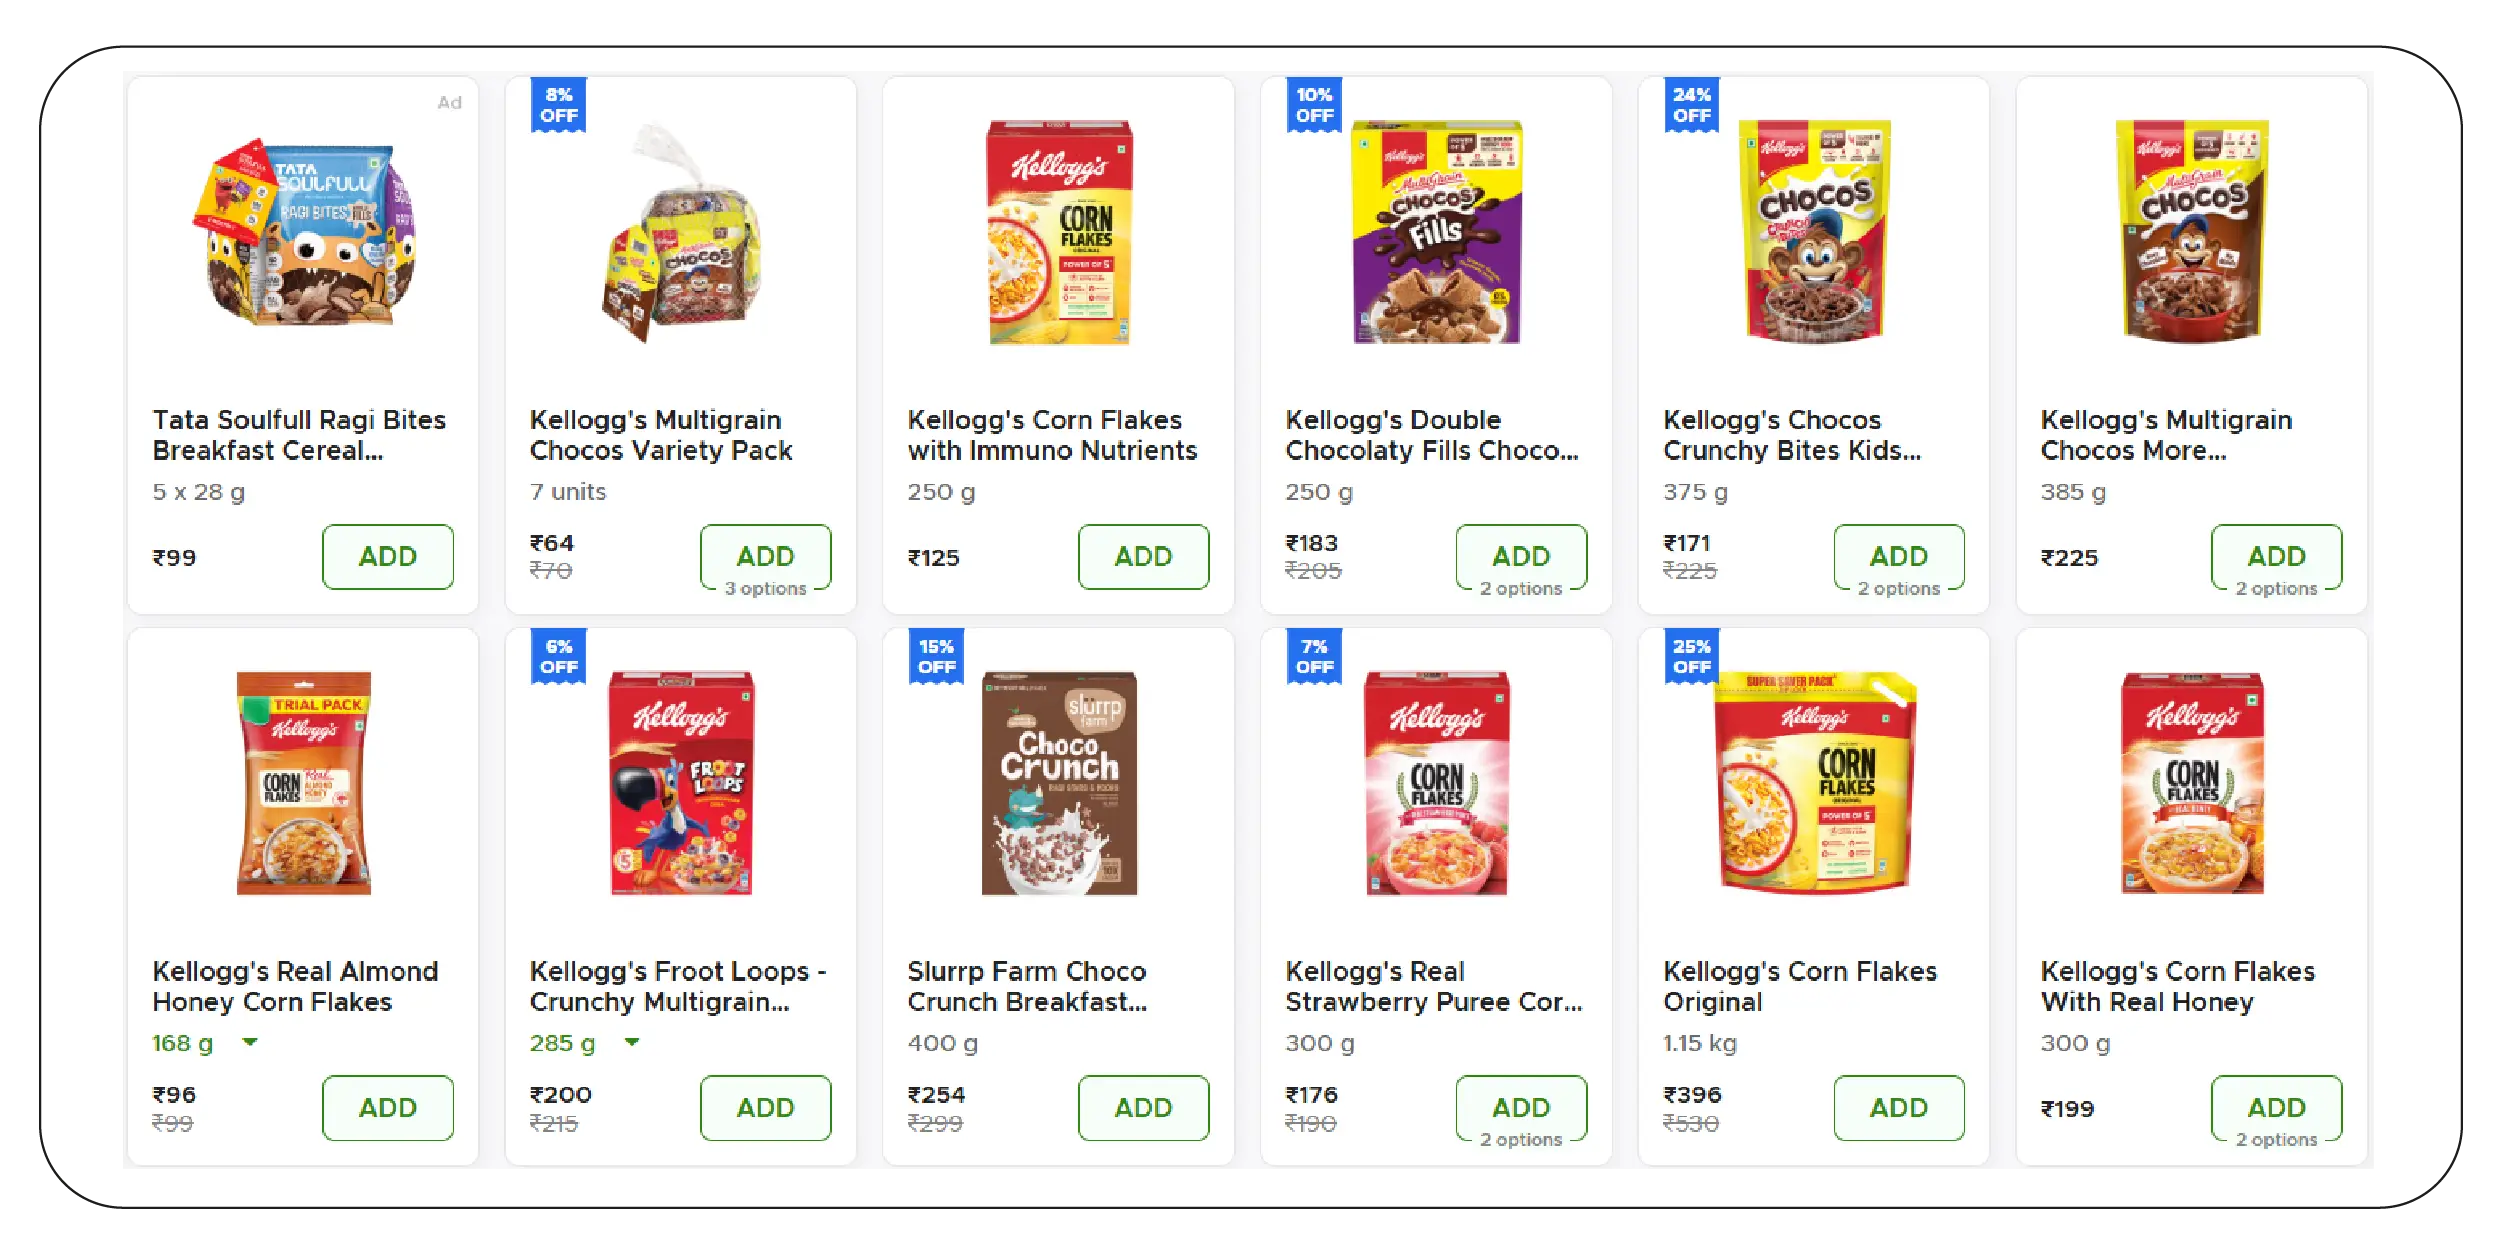Add Slurrp Farm Choco Crunch to cart
This screenshot has width=2497, height=1240.
point(1143,1108)
